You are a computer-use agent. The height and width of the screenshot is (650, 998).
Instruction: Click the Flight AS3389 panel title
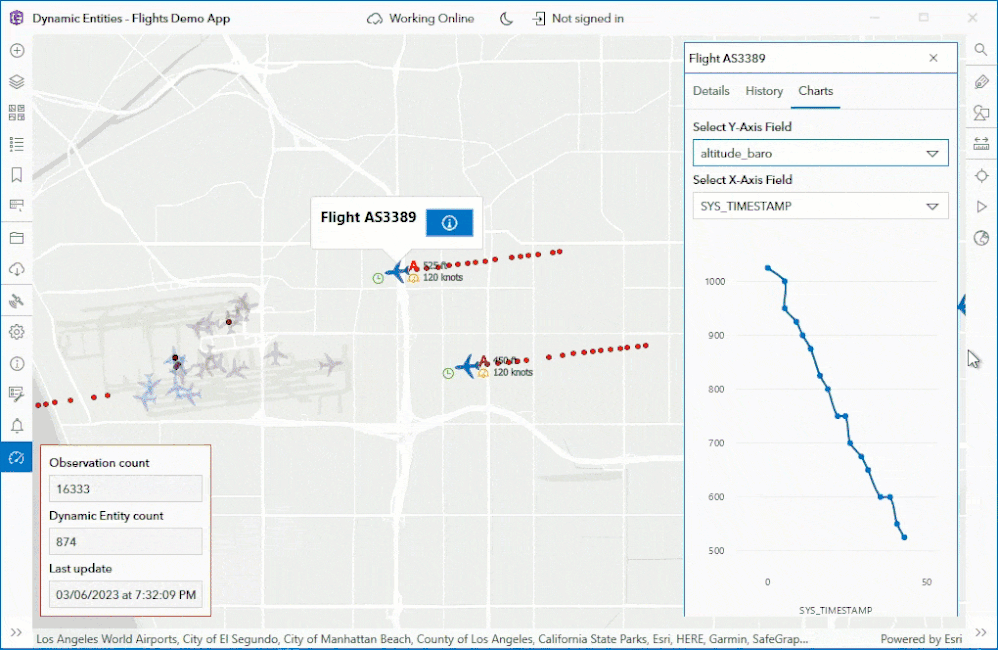click(x=727, y=59)
